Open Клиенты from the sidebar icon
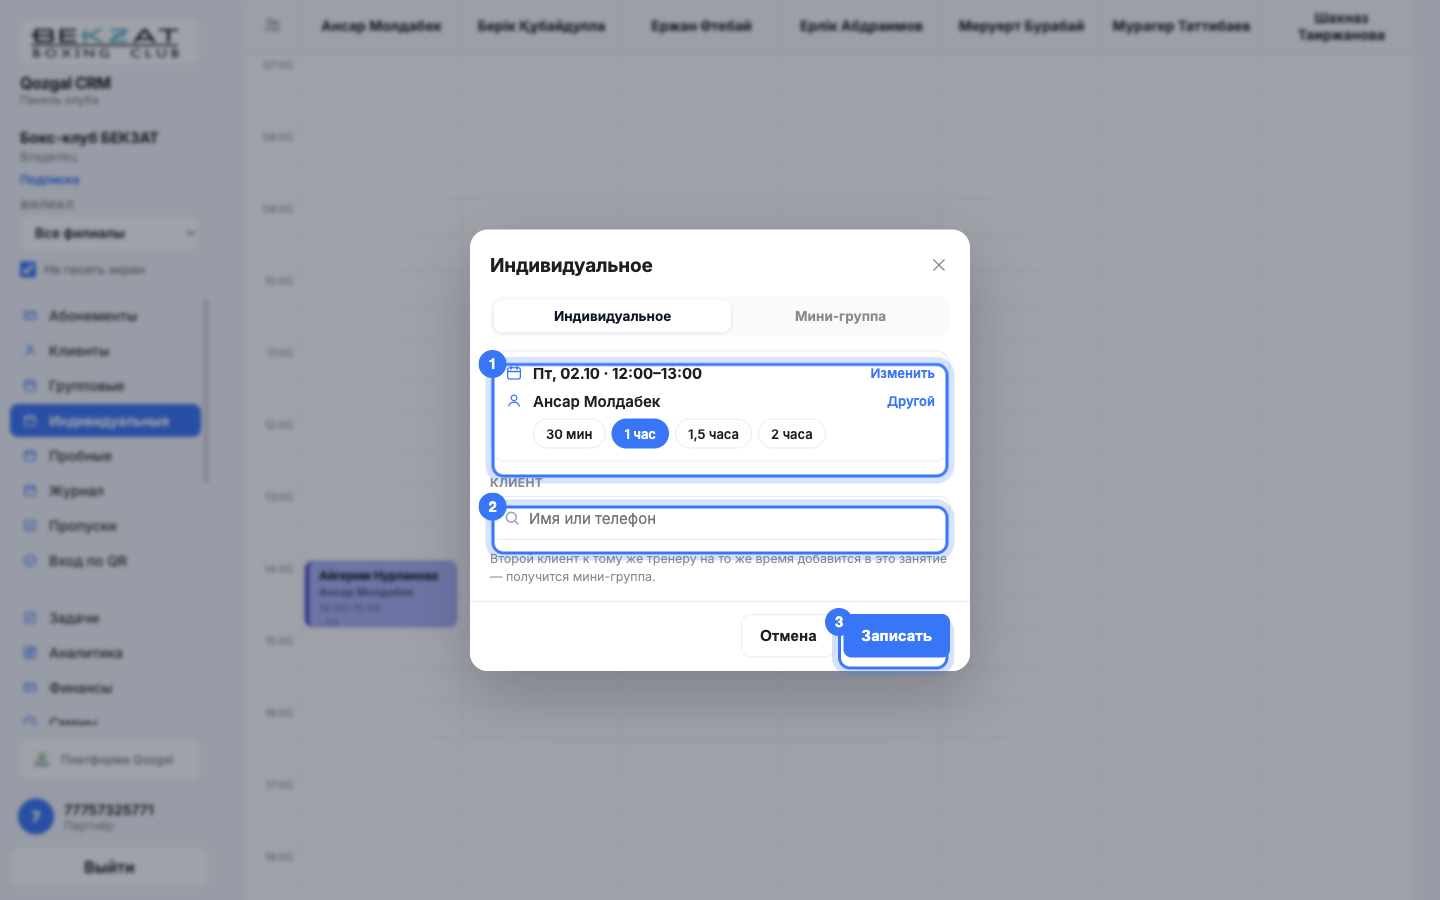The width and height of the screenshot is (1440, 900). click(x=30, y=351)
